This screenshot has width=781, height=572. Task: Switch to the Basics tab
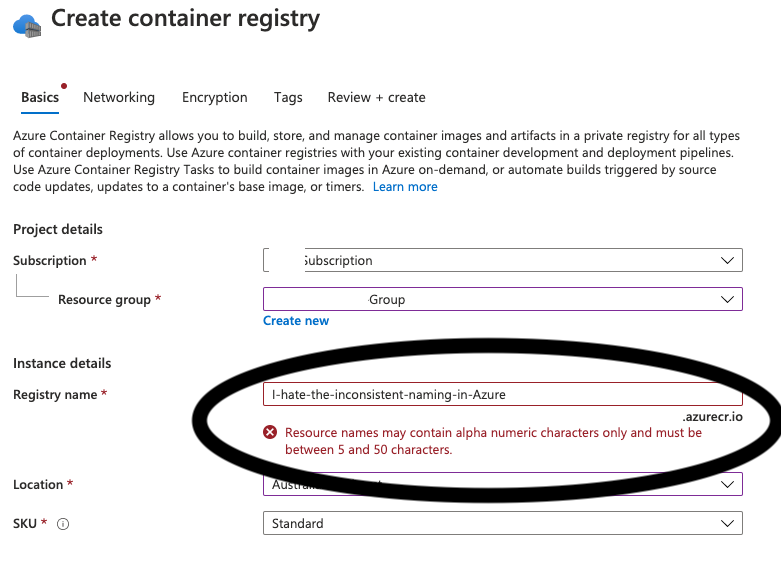[40, 97]
